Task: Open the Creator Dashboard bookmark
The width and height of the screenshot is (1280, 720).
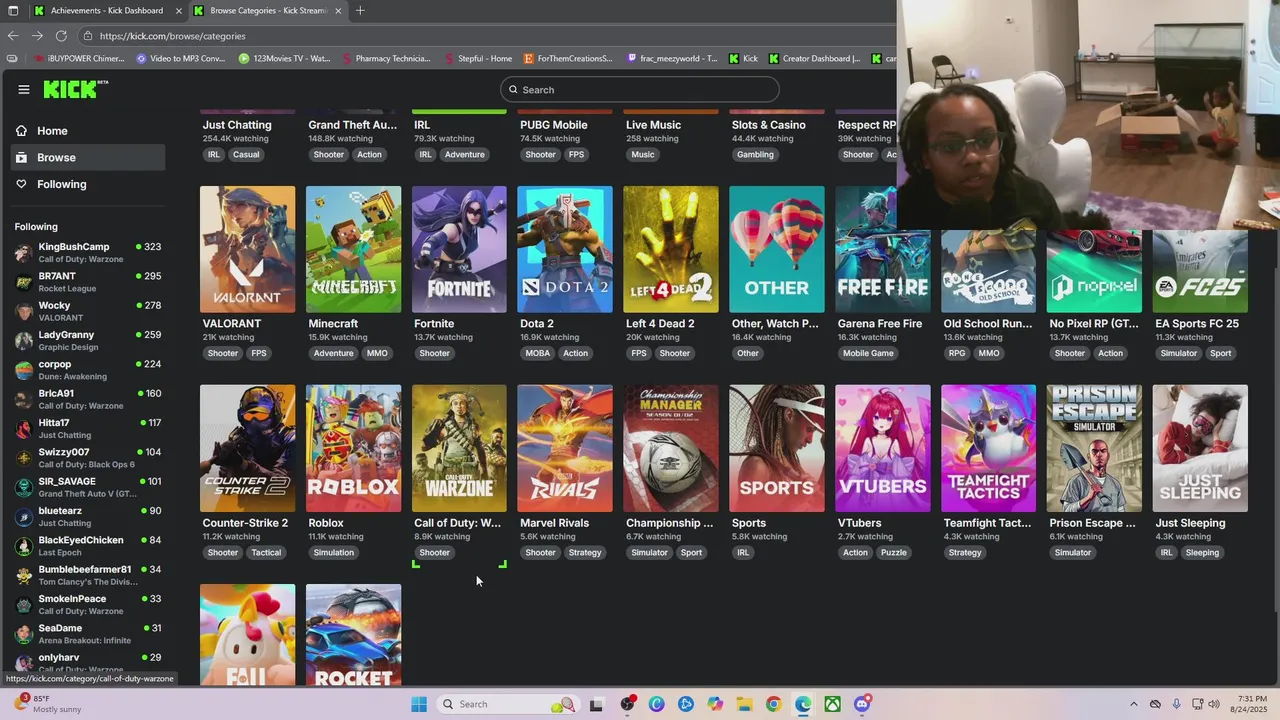Action: pyautogui.click(x=814, y=59)
